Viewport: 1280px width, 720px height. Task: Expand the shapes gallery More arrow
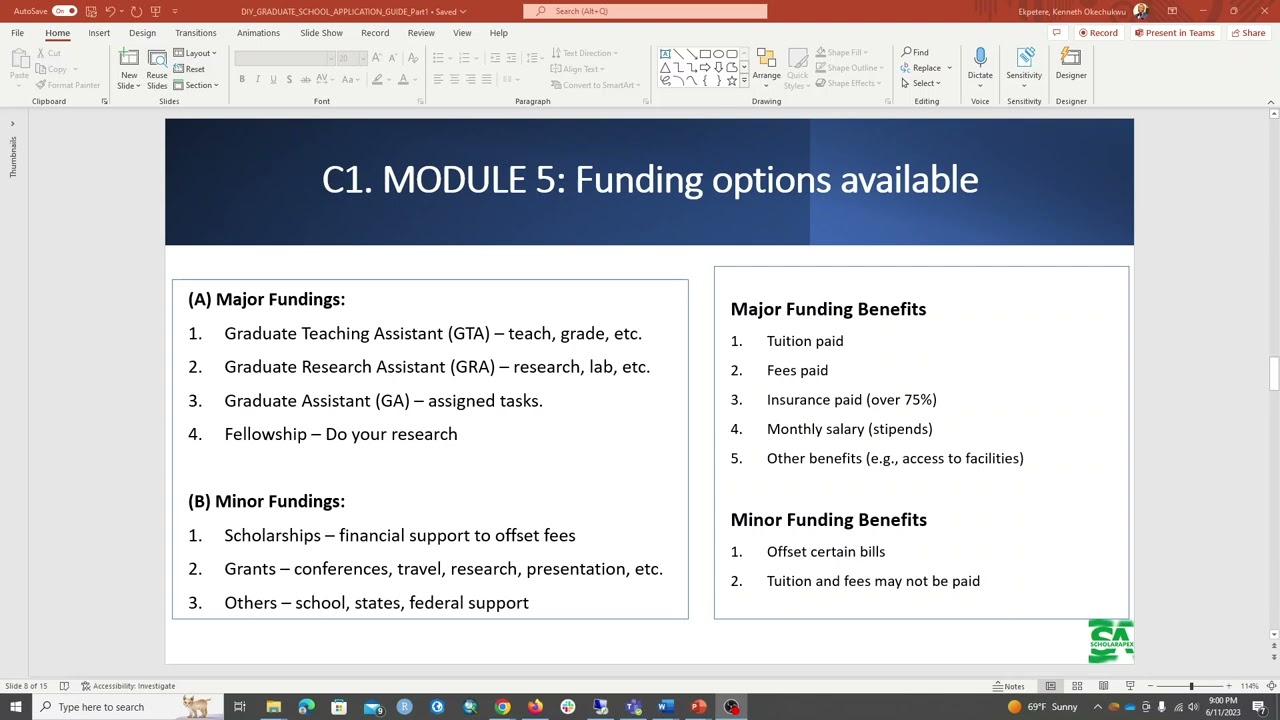point(744,80)
